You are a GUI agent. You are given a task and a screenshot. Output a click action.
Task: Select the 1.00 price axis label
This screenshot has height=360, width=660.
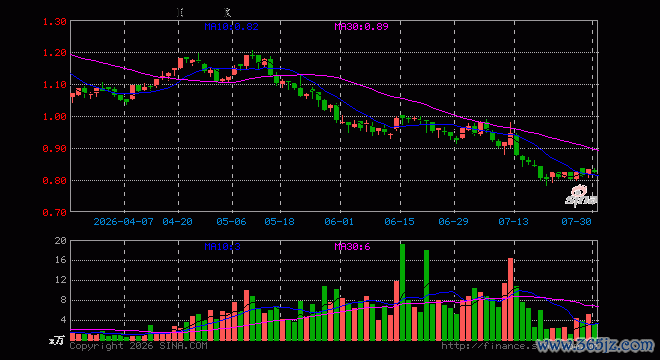[55, 117]
